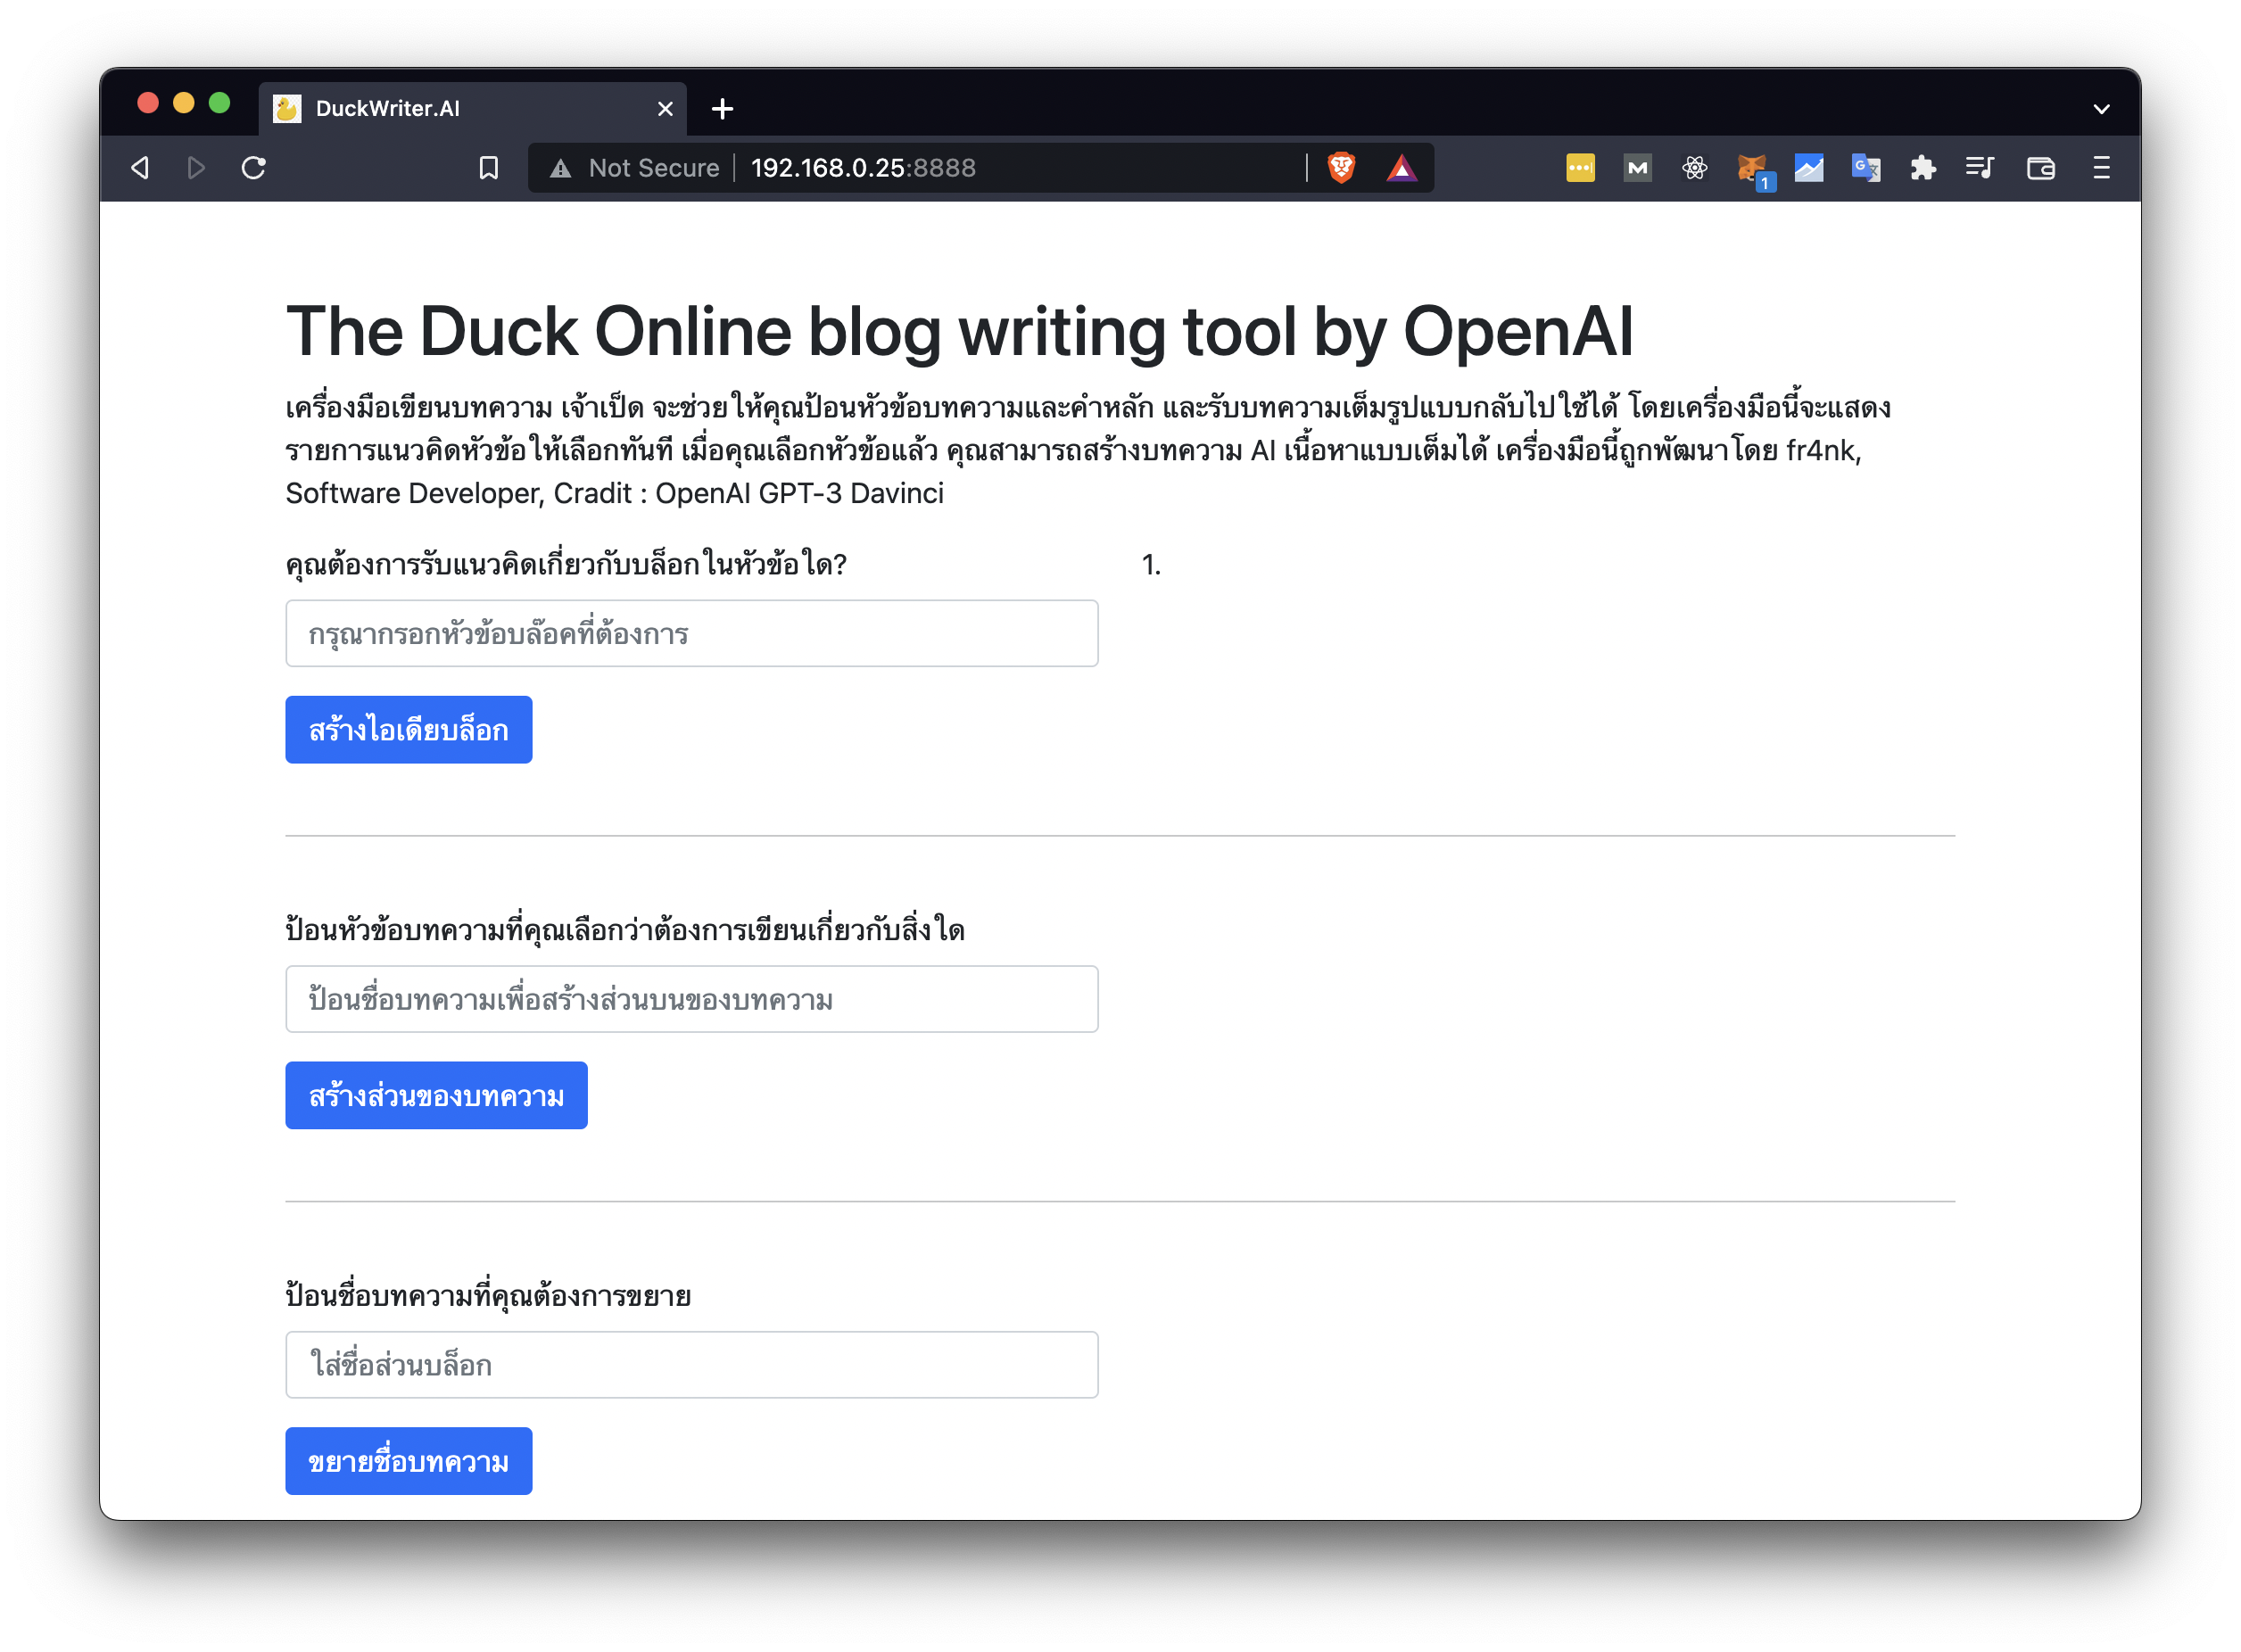Screen dimensions: 2241x1652
Task: Open a new browser tab
Action: (x=722, y=107)
